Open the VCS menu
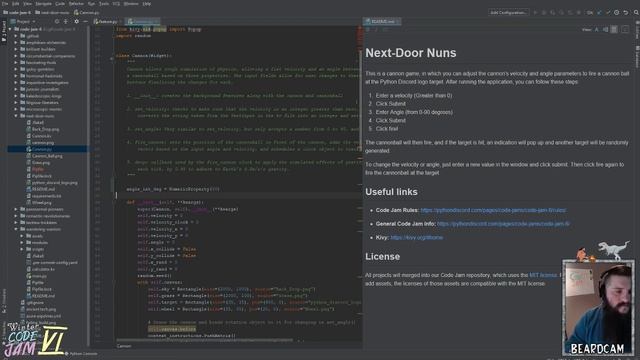The image size is (640, 360). (116, 4)
